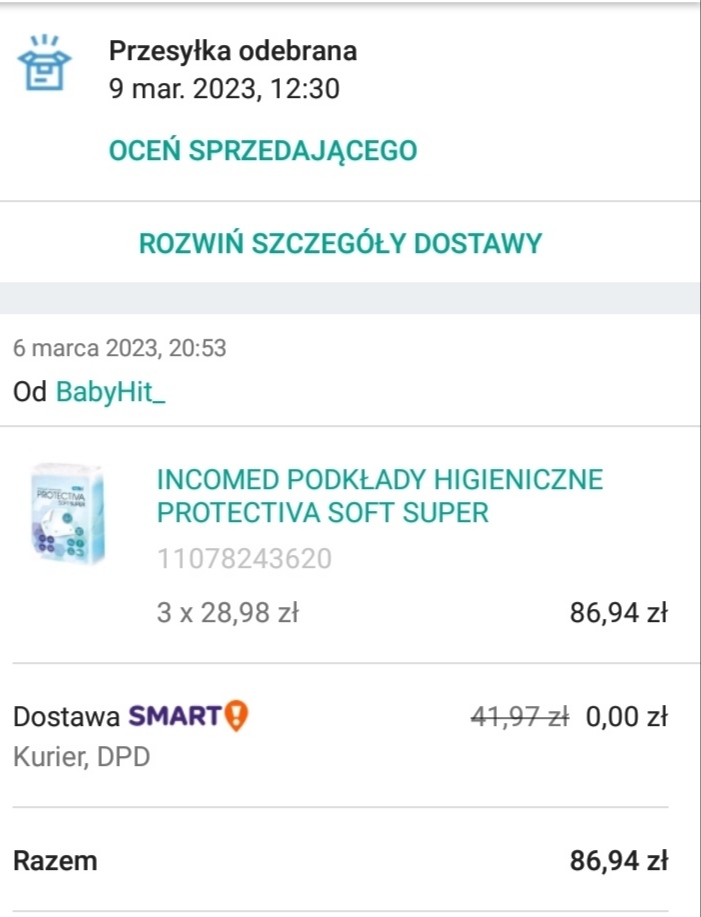Tap OCEŃ SPRZEDAJĄCEGO to rate the seller
This screenshot has width=701, height=917.
[x=262, y=151]
